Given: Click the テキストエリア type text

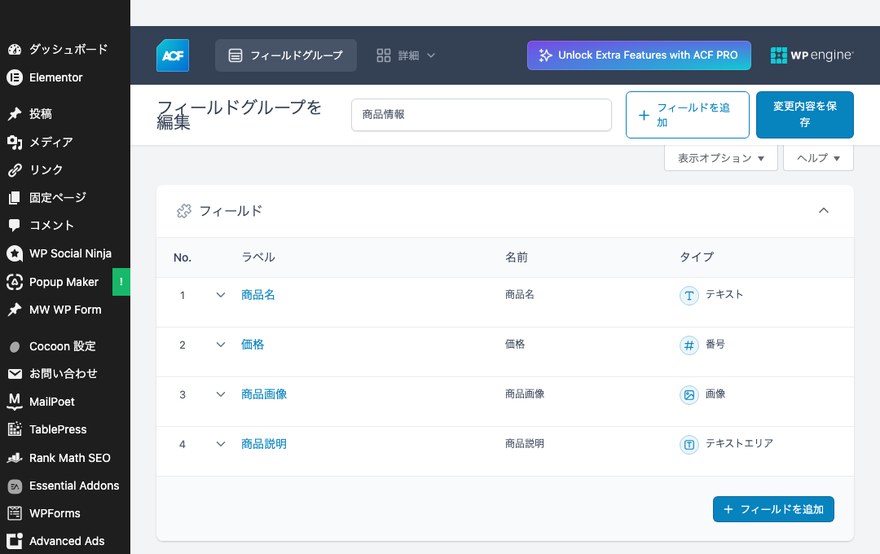Looking at the screenshot, I should click(x=739, y=443).
